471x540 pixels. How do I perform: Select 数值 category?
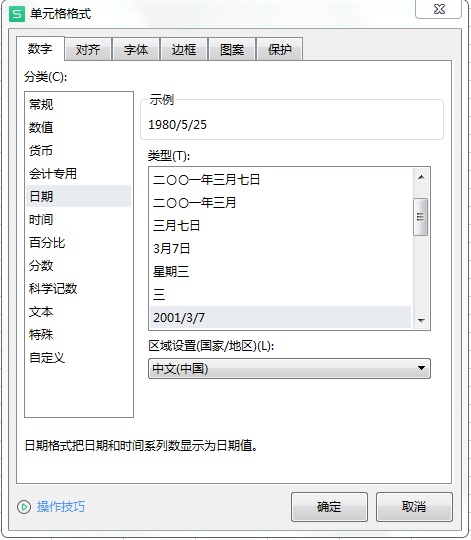[78, 127]
